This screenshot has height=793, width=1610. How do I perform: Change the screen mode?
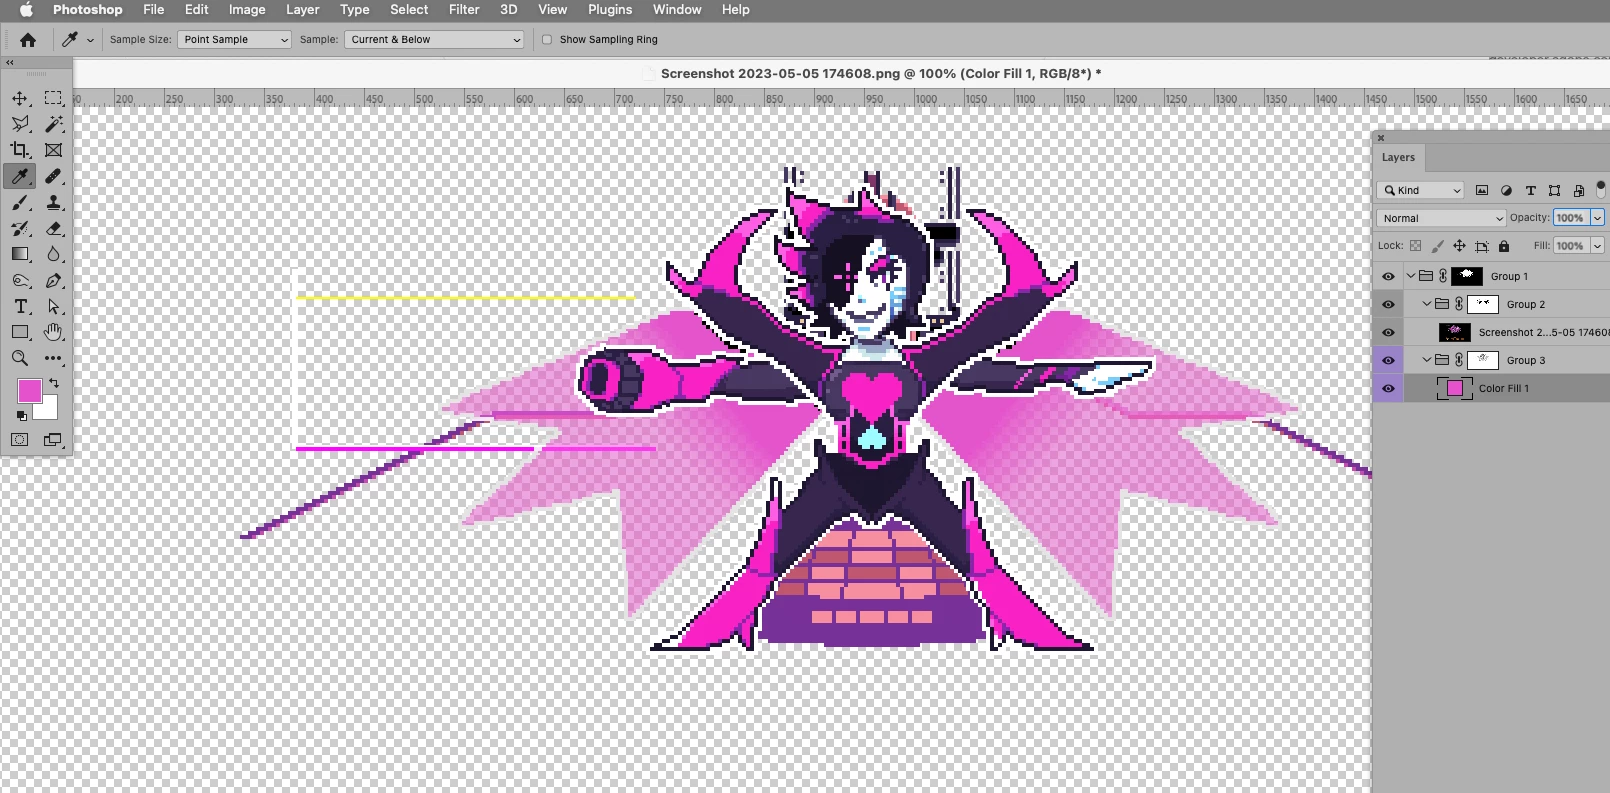tap(53, 440)
